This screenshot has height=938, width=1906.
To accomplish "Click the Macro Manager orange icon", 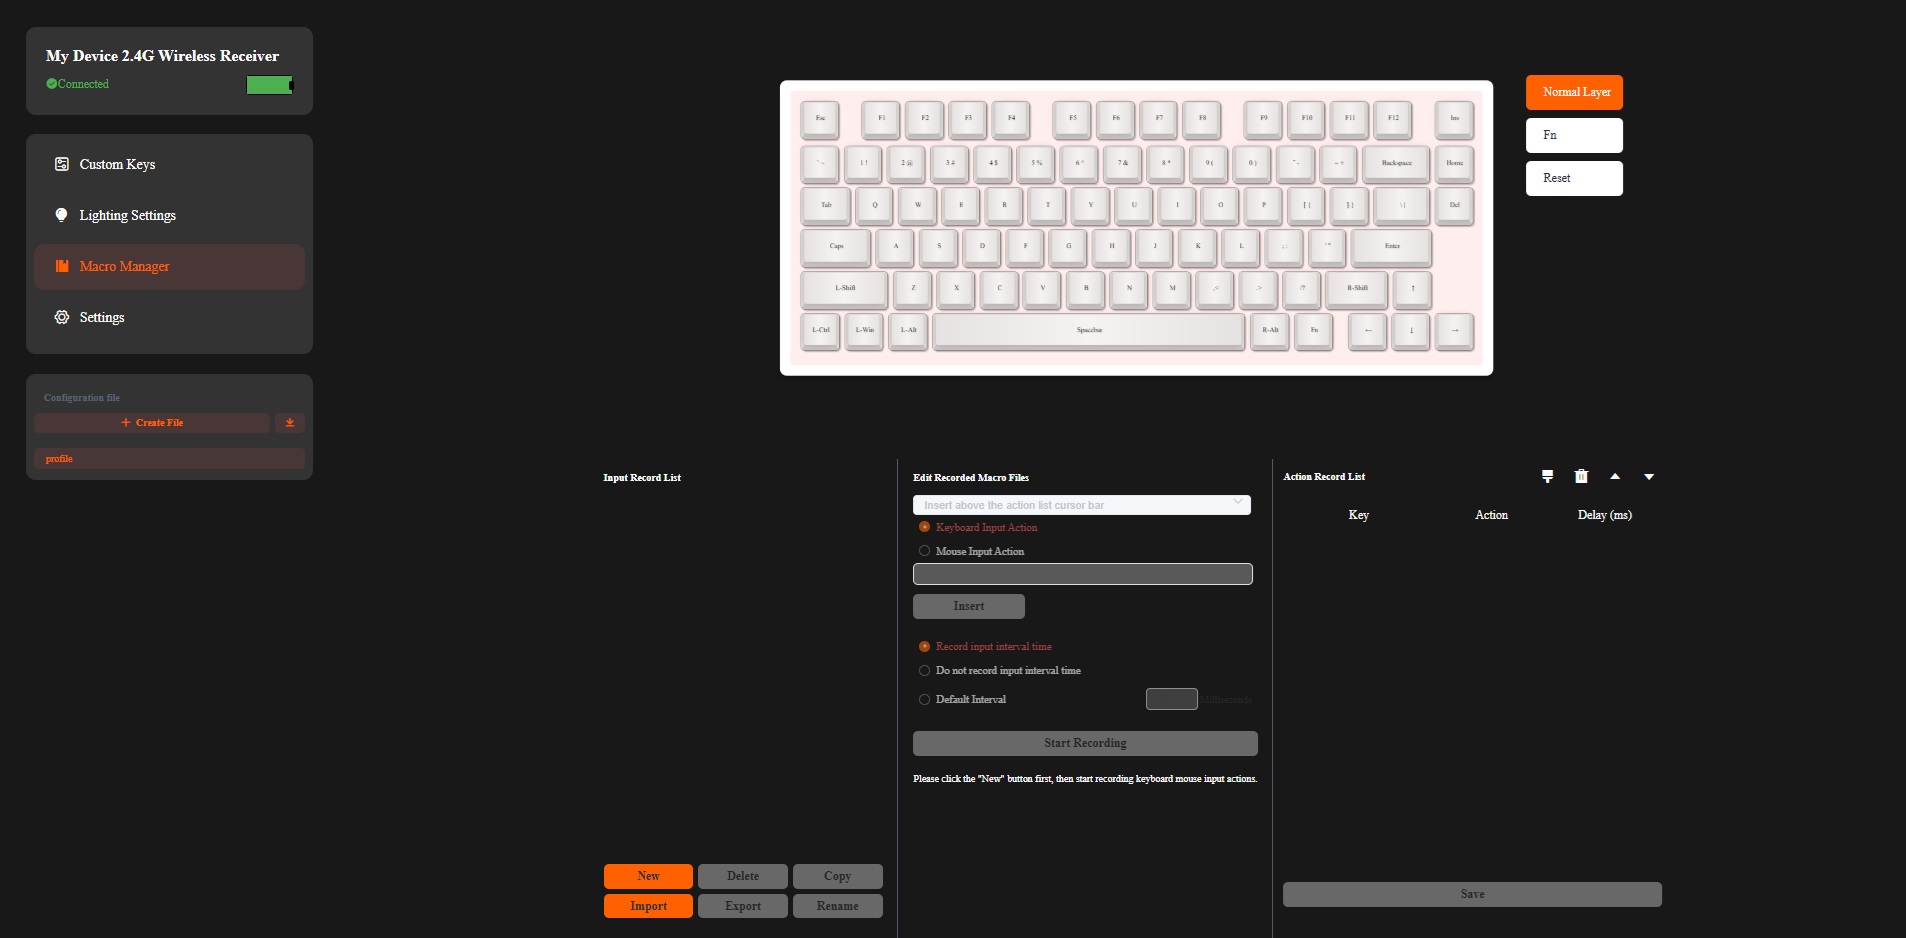I will (62, 266).
